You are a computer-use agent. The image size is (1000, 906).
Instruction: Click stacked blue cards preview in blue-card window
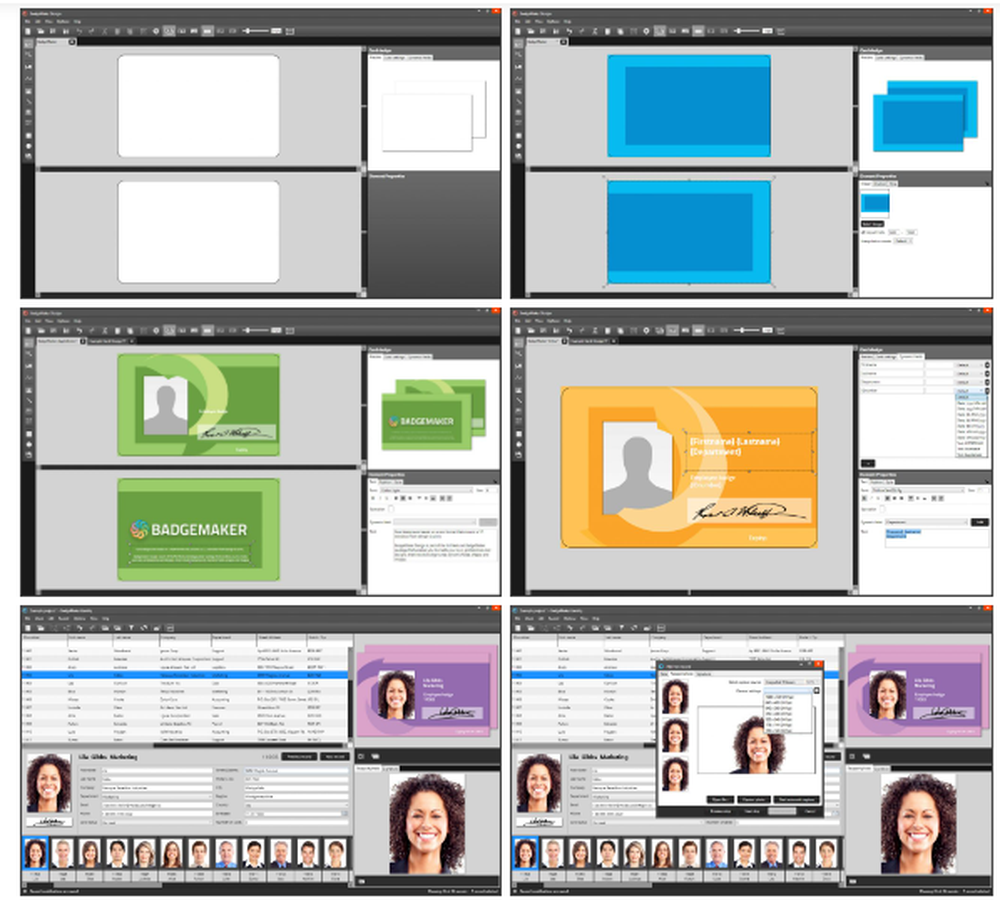click(925, 116)
